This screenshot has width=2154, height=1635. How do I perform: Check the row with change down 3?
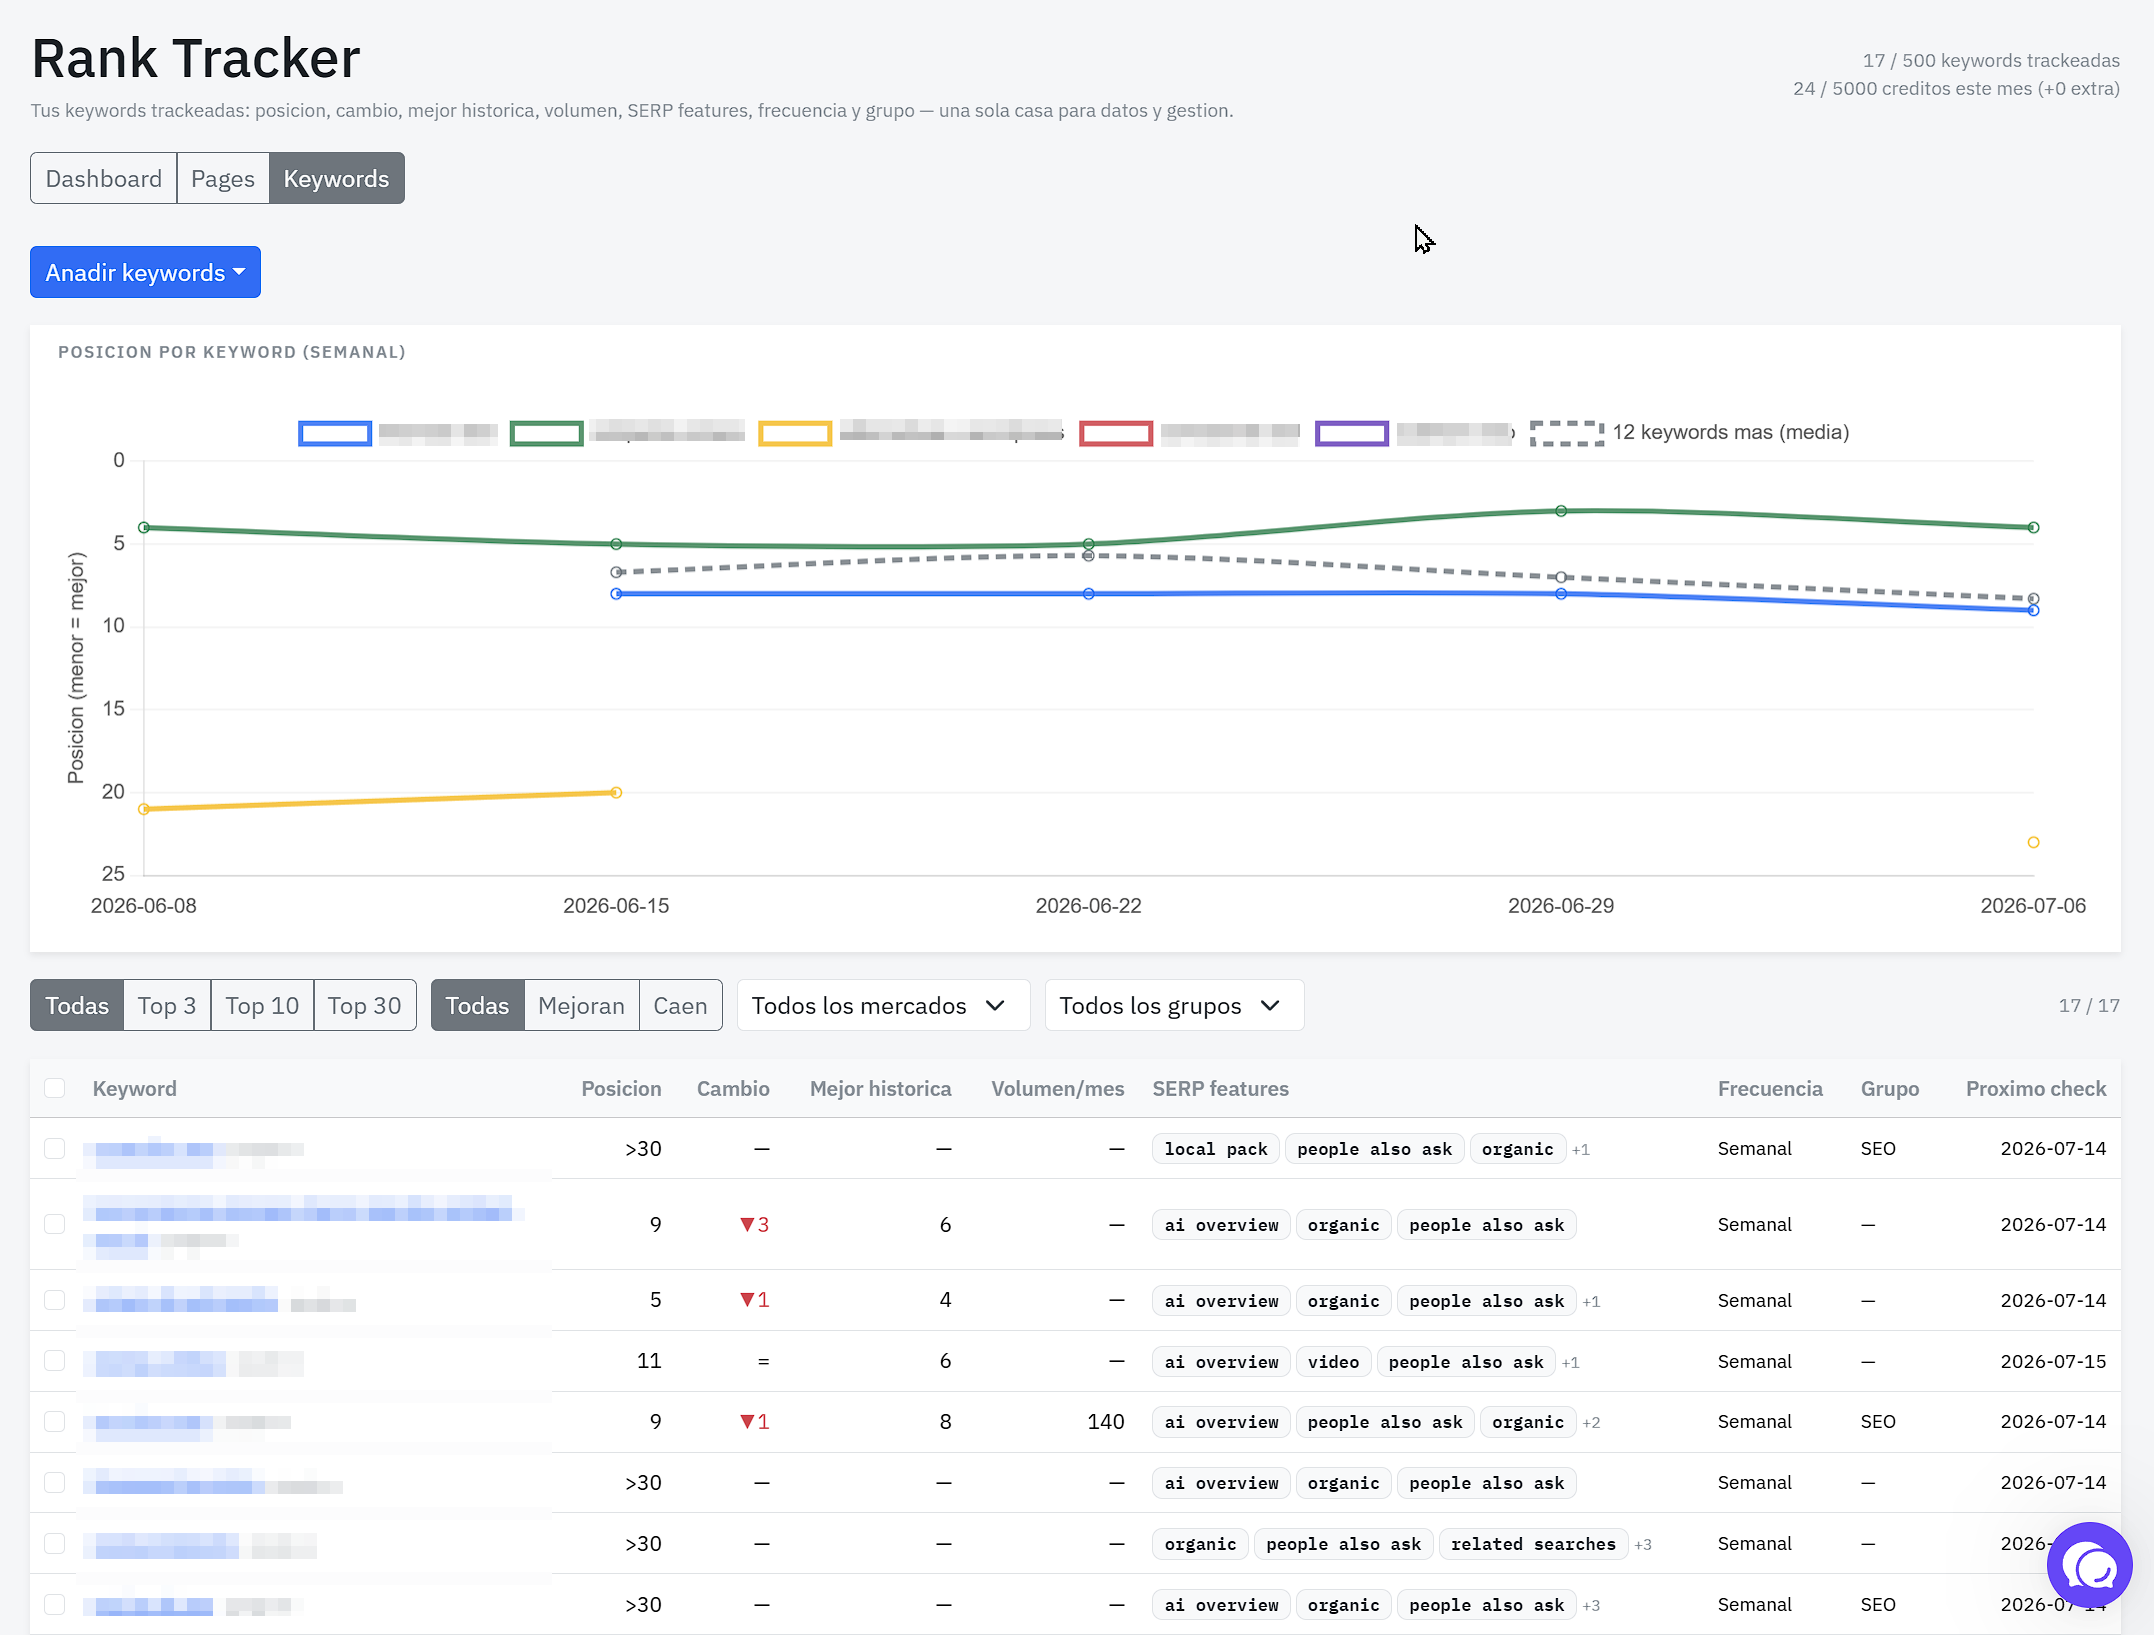pos(55,1224)
